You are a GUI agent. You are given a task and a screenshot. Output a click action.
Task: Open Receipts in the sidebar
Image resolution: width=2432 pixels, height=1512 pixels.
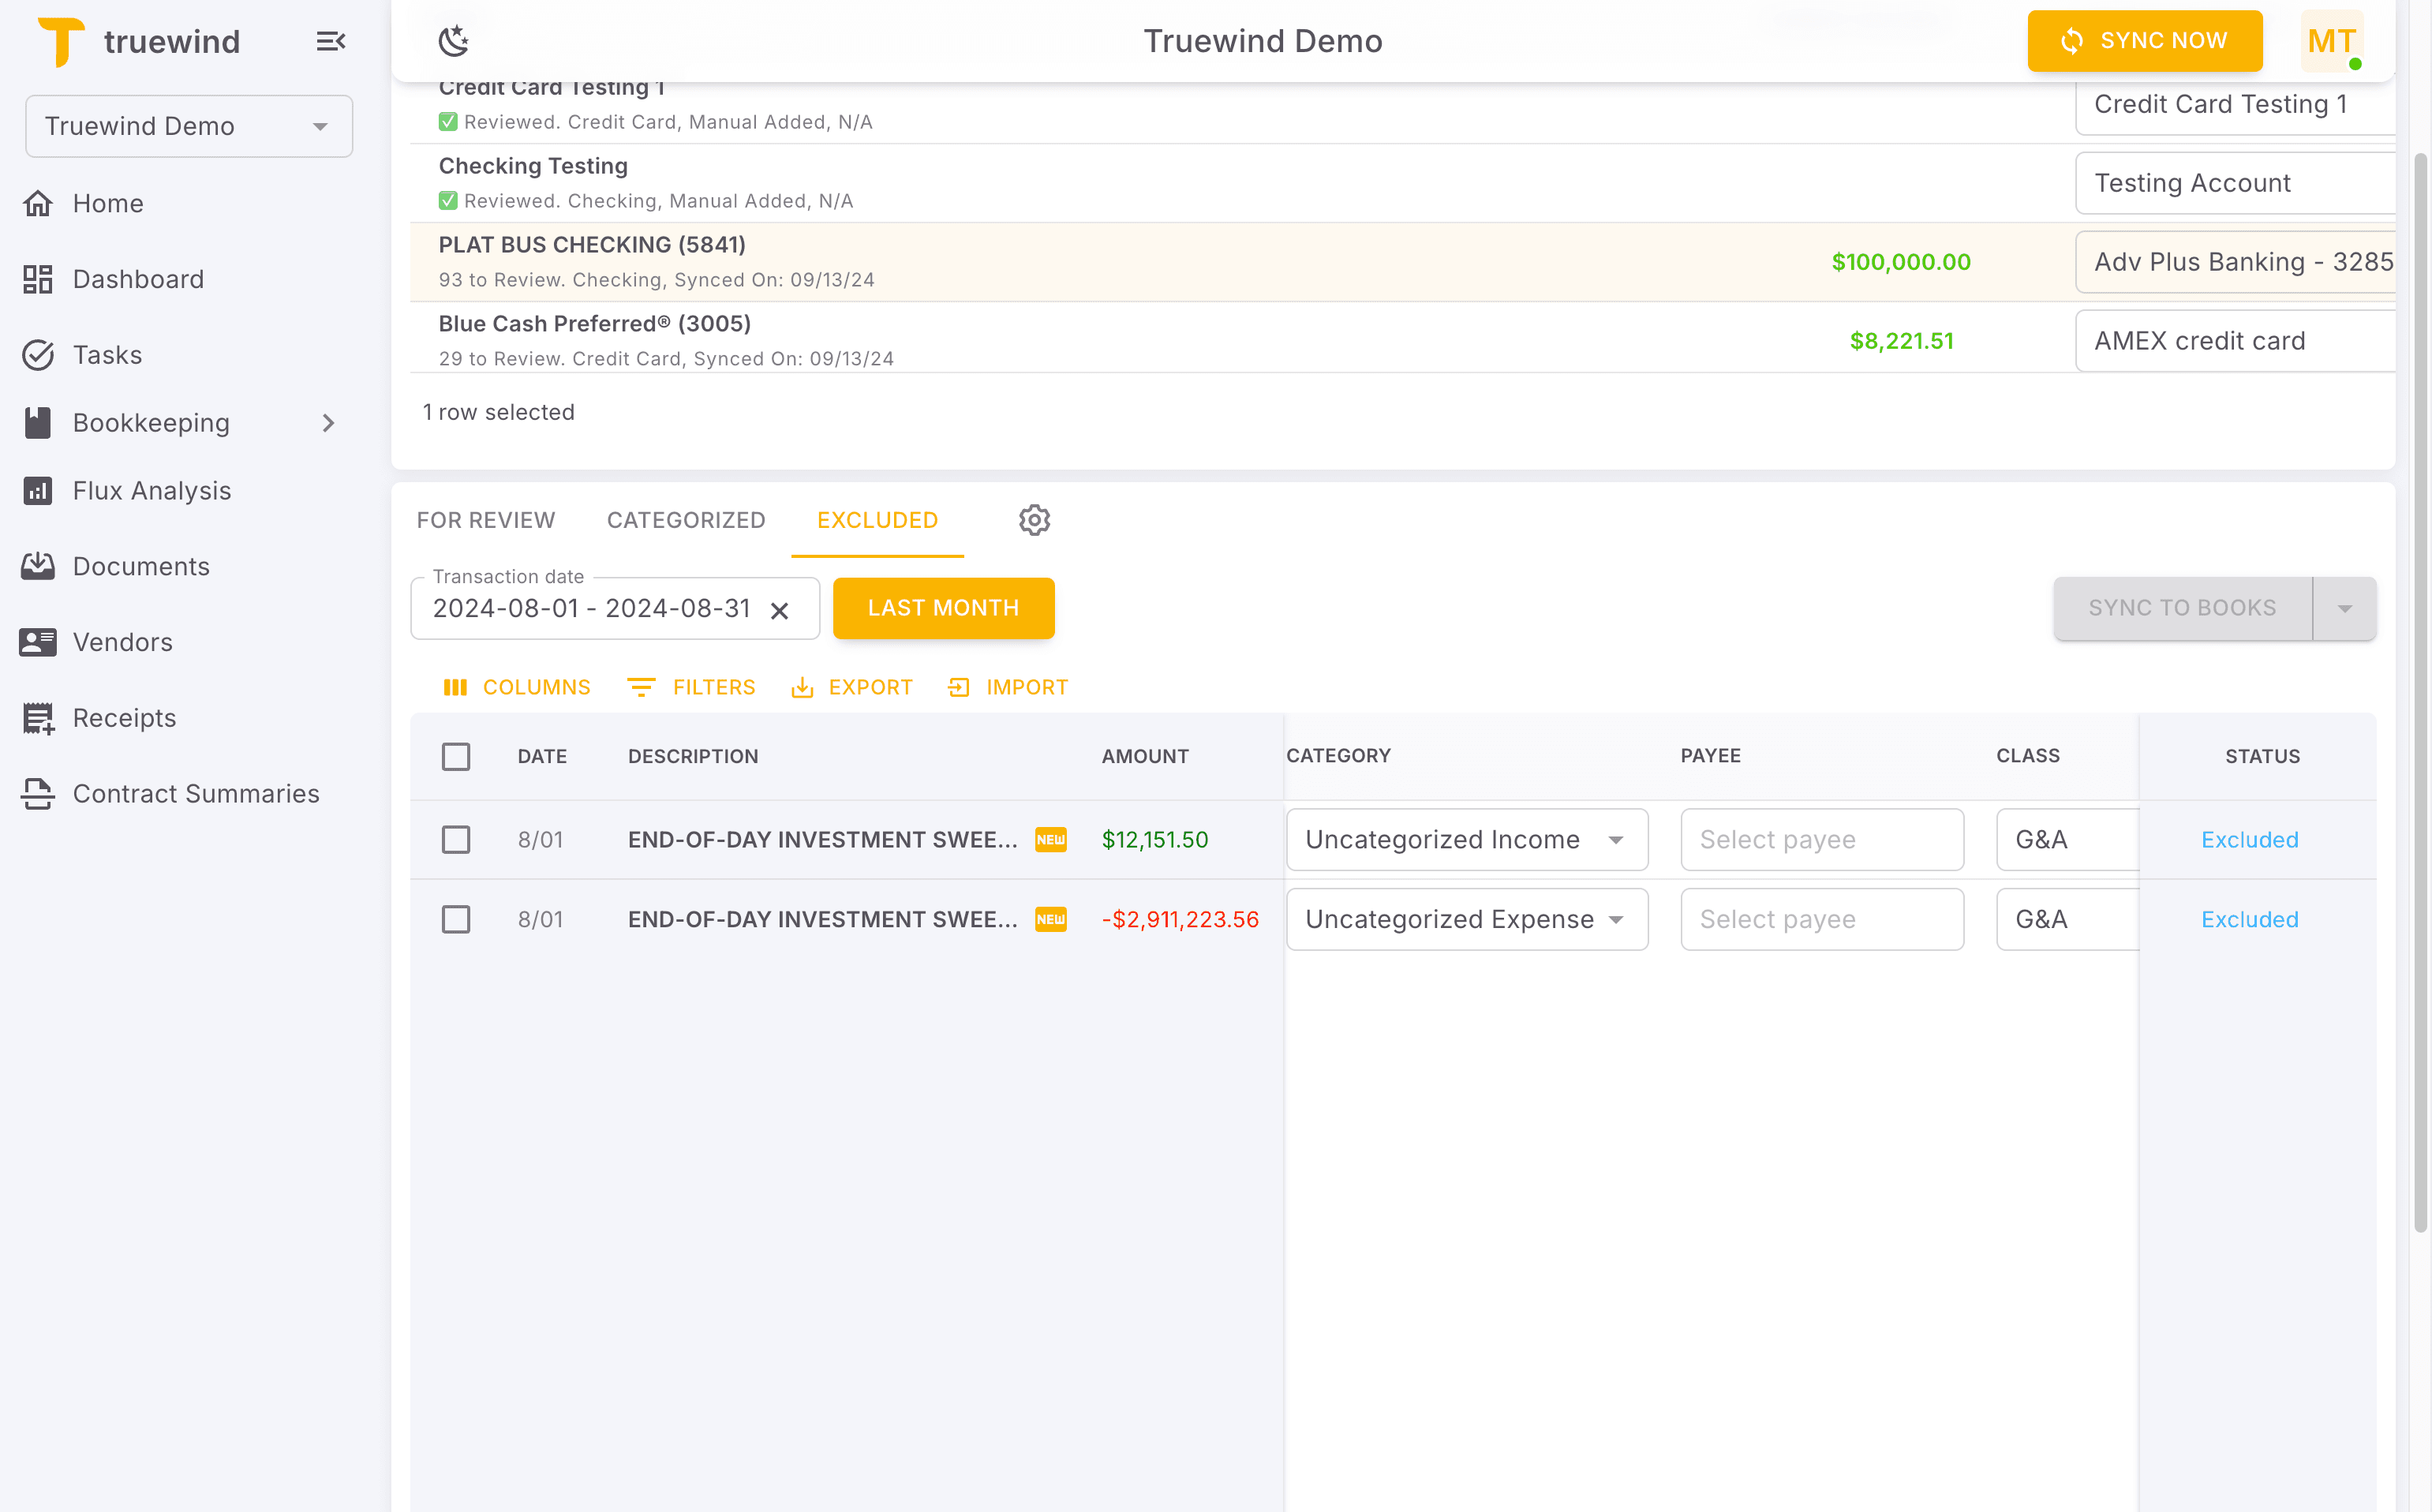[124, 717]
